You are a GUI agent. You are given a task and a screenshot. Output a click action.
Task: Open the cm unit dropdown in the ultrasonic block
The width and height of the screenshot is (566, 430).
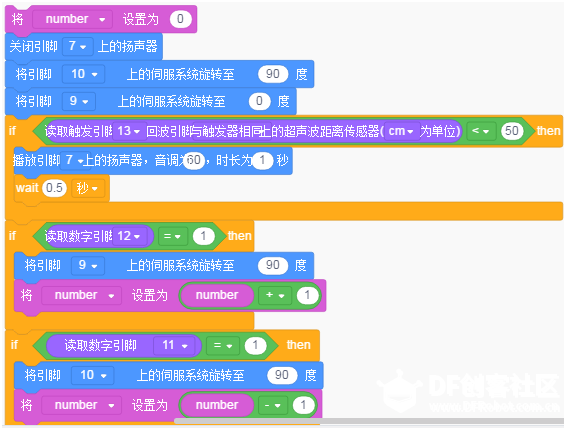[x=401, y=131]
